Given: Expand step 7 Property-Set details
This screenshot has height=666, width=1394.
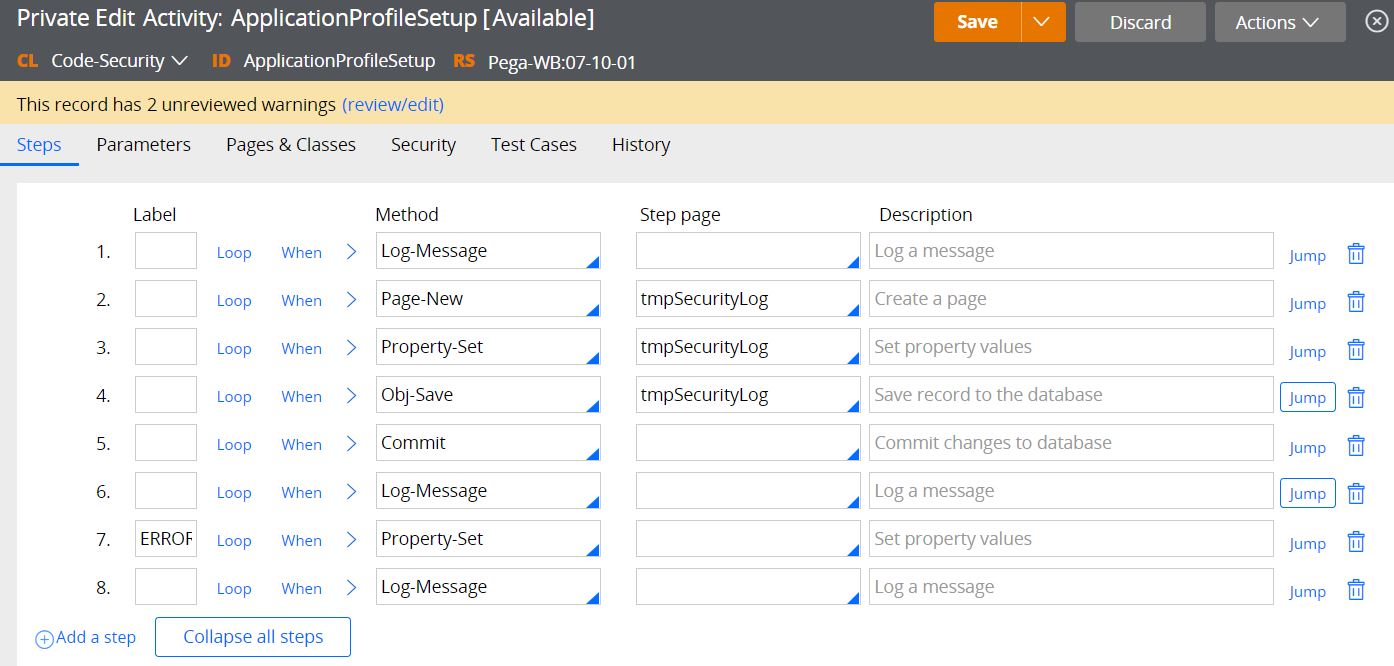Looking at the screenshot, I should [x=351, y=540].
